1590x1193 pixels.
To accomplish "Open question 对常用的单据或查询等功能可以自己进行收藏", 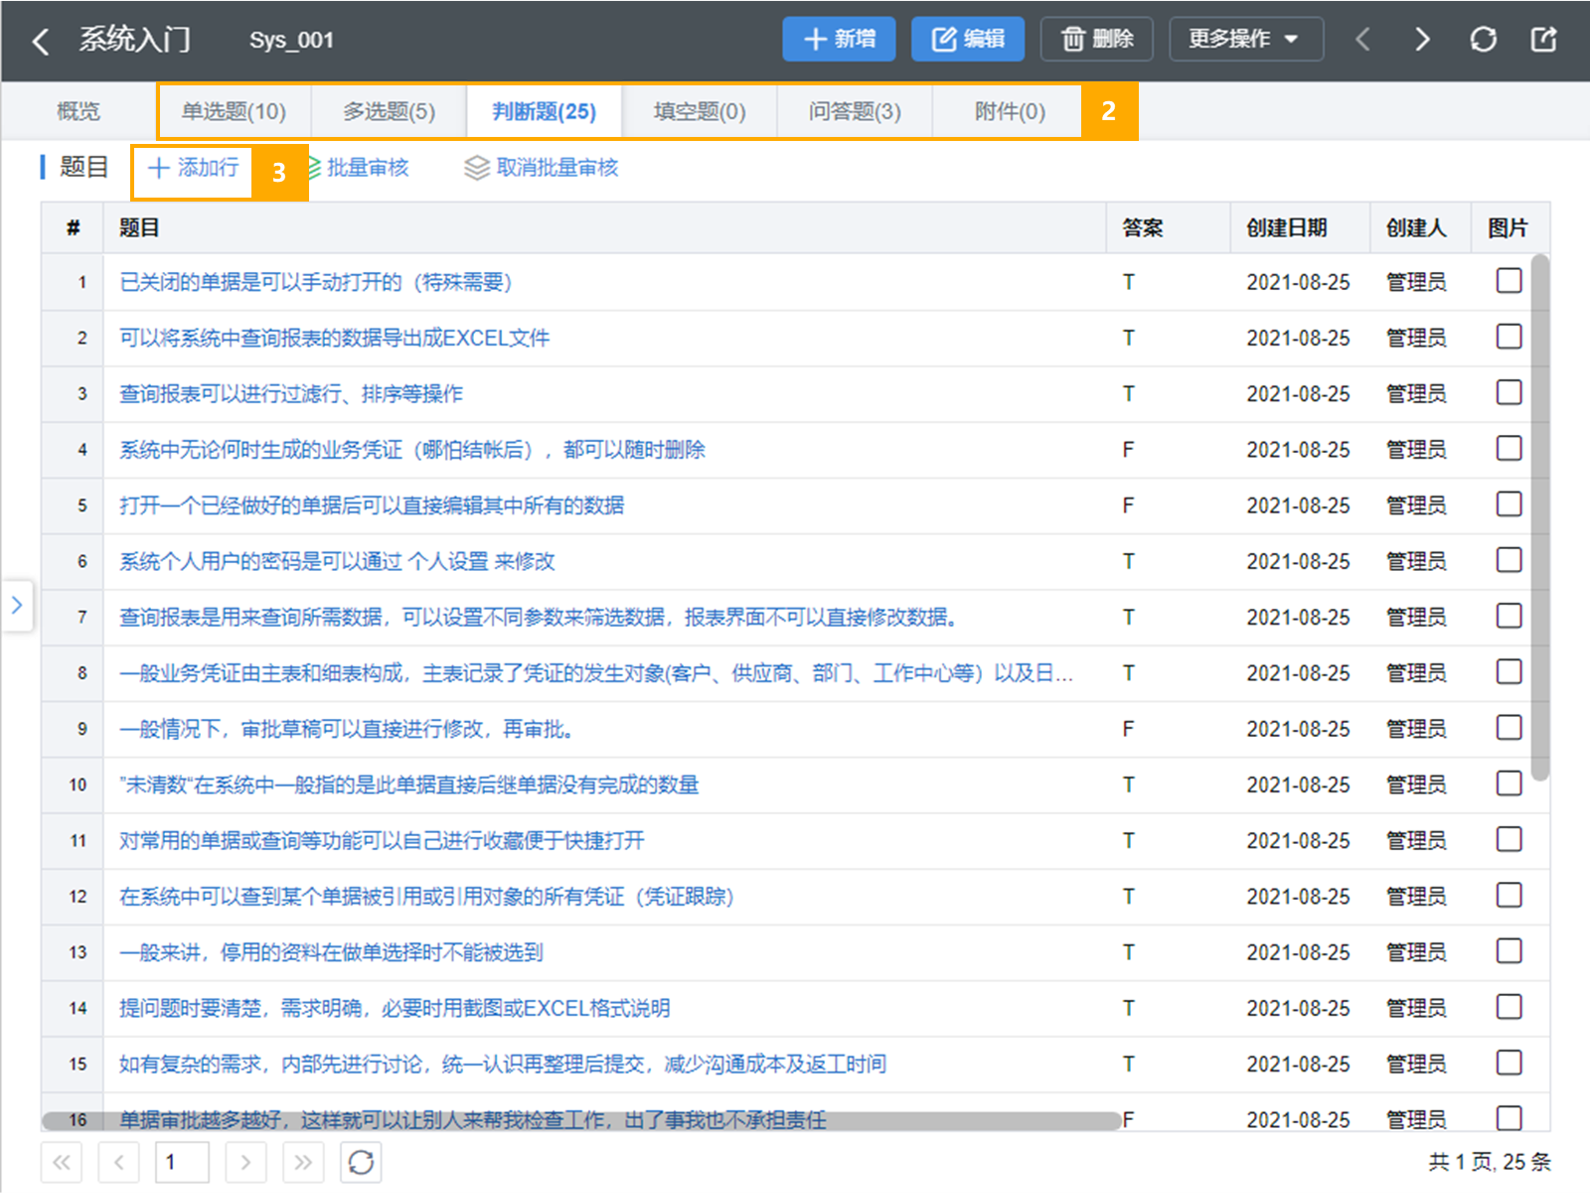I will point(382,841).
